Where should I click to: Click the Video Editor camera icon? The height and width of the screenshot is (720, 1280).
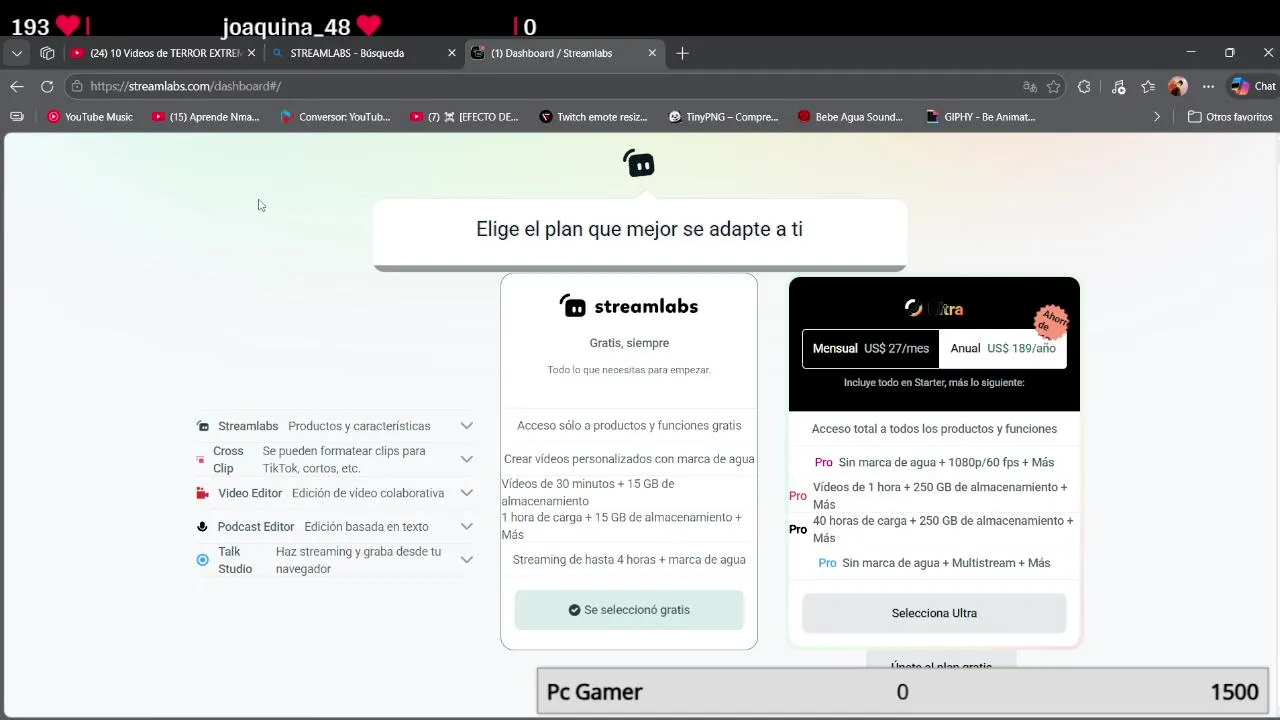pyautogui.click(x=202, y=493)
